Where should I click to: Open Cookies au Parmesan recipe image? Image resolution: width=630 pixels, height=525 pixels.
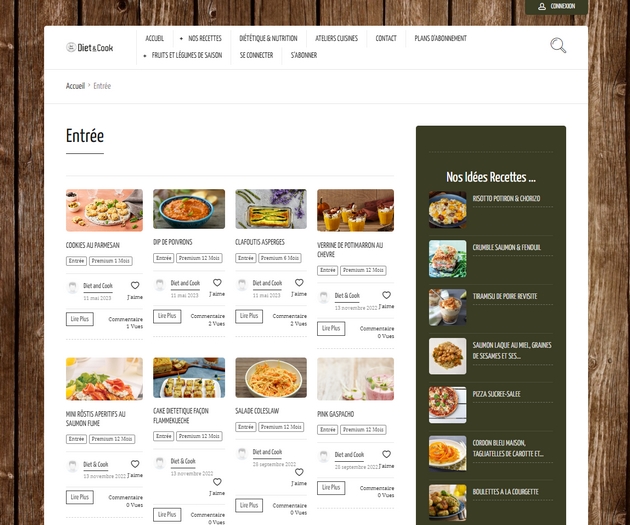(x=104, y=210)
